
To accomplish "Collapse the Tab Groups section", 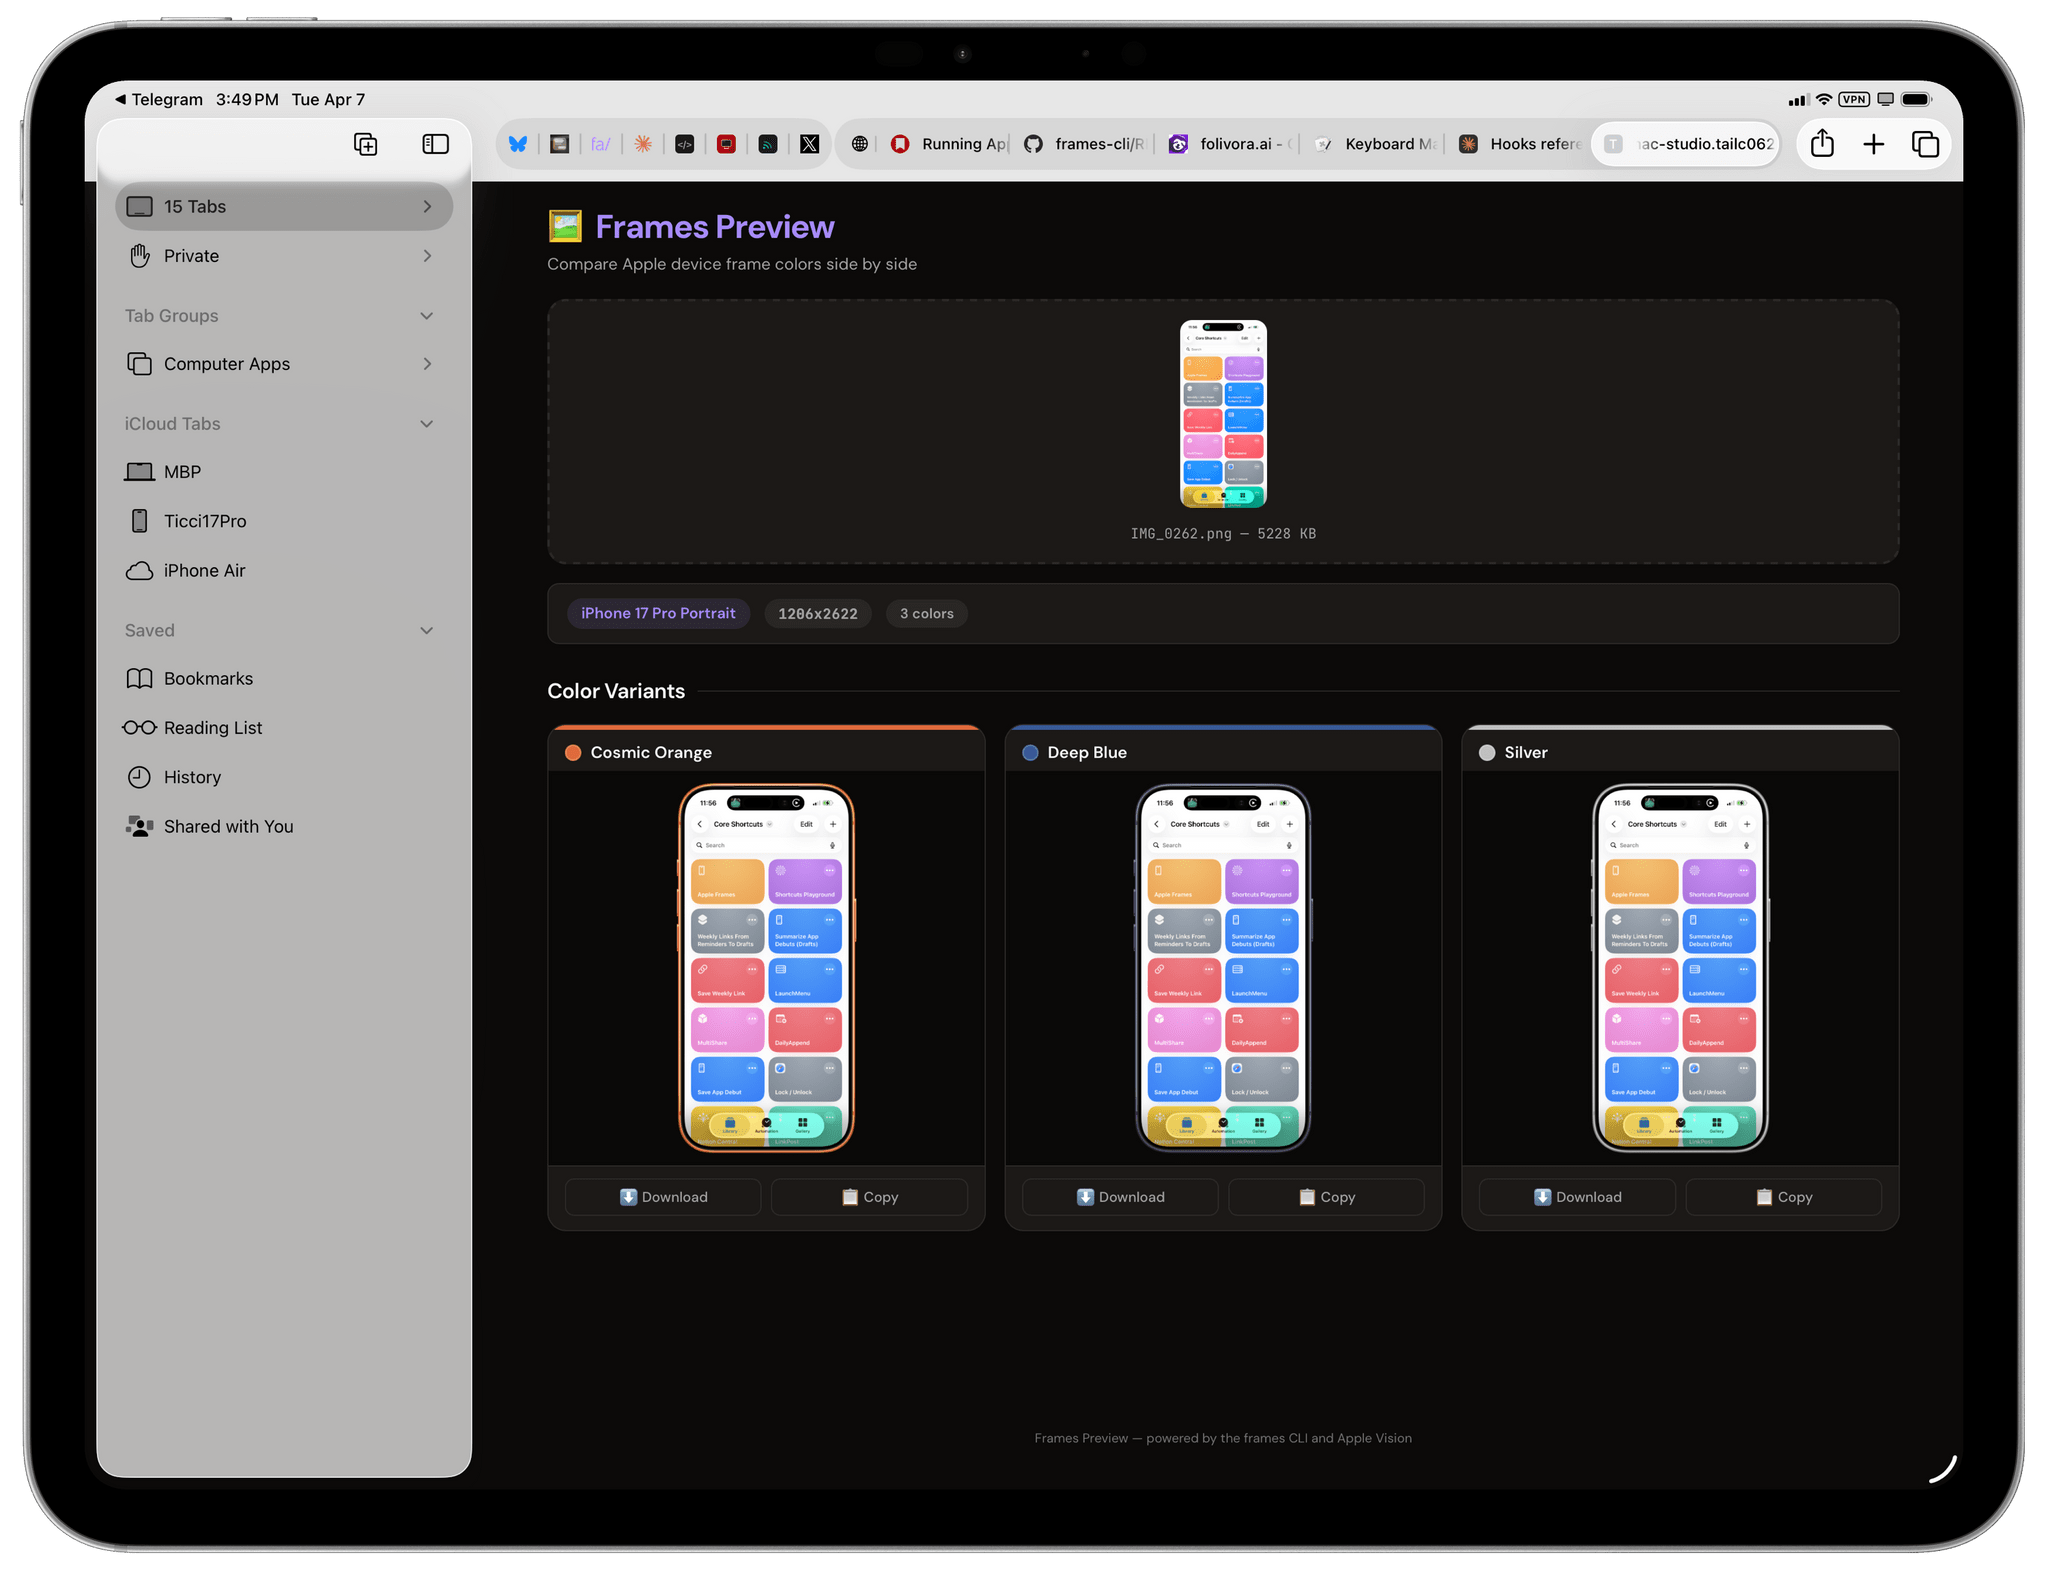I will pyautogui.click(x=427, y=315).
